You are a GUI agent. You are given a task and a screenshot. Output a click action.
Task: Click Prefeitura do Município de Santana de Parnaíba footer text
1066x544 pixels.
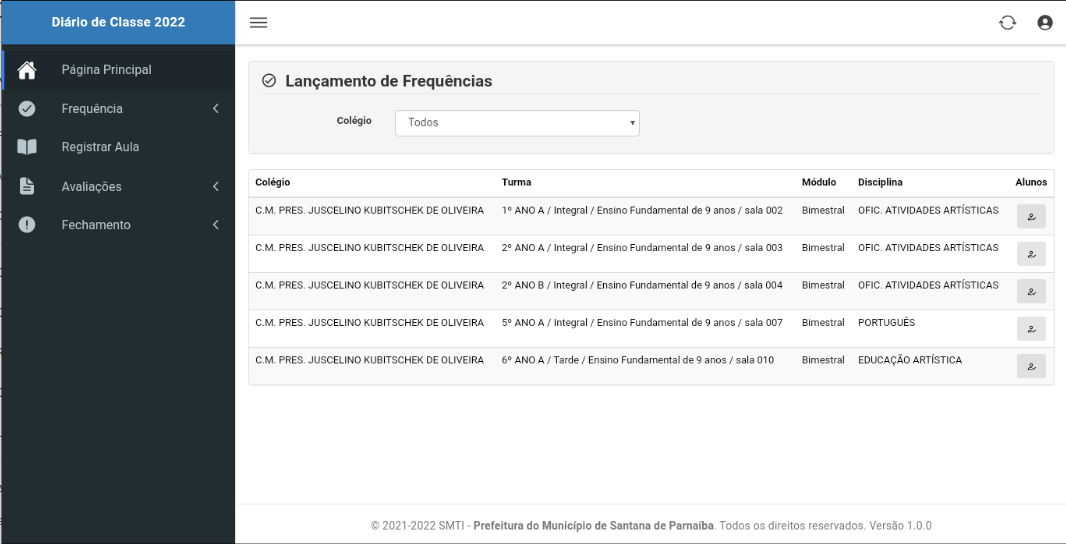point(594,526)
